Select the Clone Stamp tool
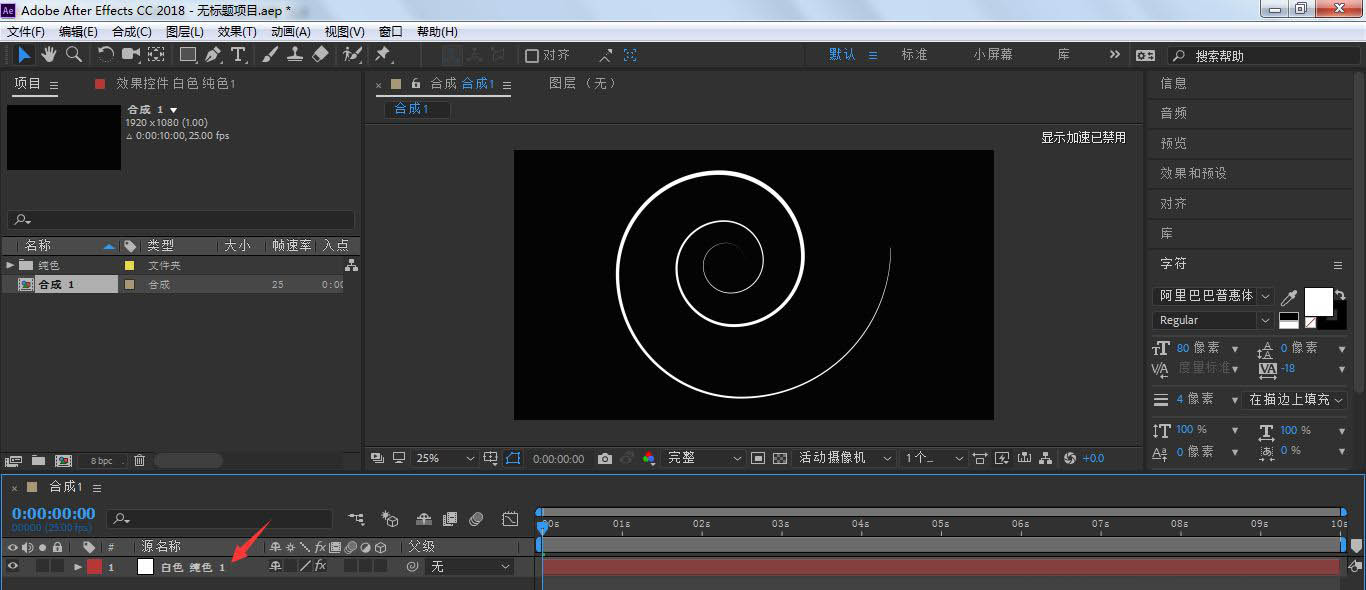 point(295,55)
